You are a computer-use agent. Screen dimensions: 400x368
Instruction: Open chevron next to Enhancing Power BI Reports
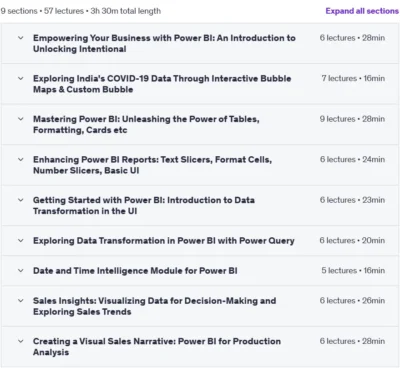click(x=21, y=160)
